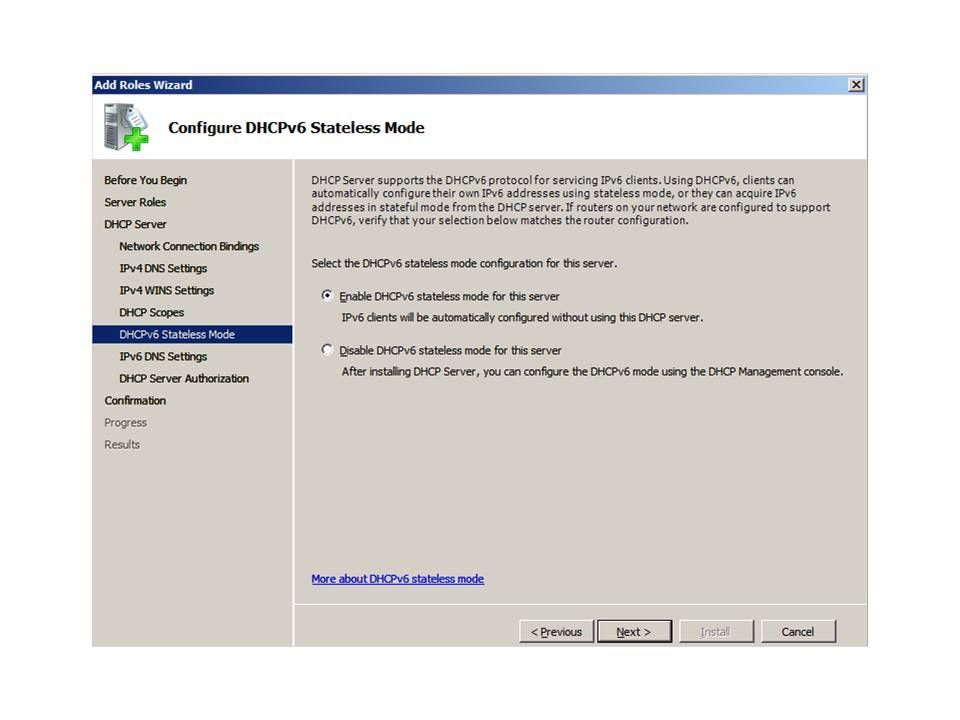The image size is (960, 720).
Task: Go to DHCP Scopes page
Action: tap(152, 312)
